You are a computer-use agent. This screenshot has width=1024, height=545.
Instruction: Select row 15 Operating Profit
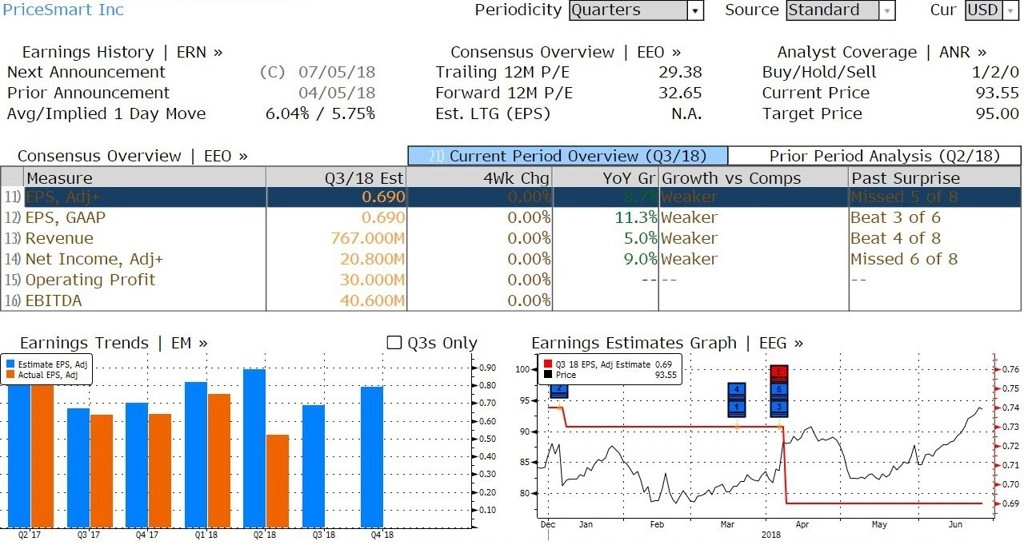511,280
